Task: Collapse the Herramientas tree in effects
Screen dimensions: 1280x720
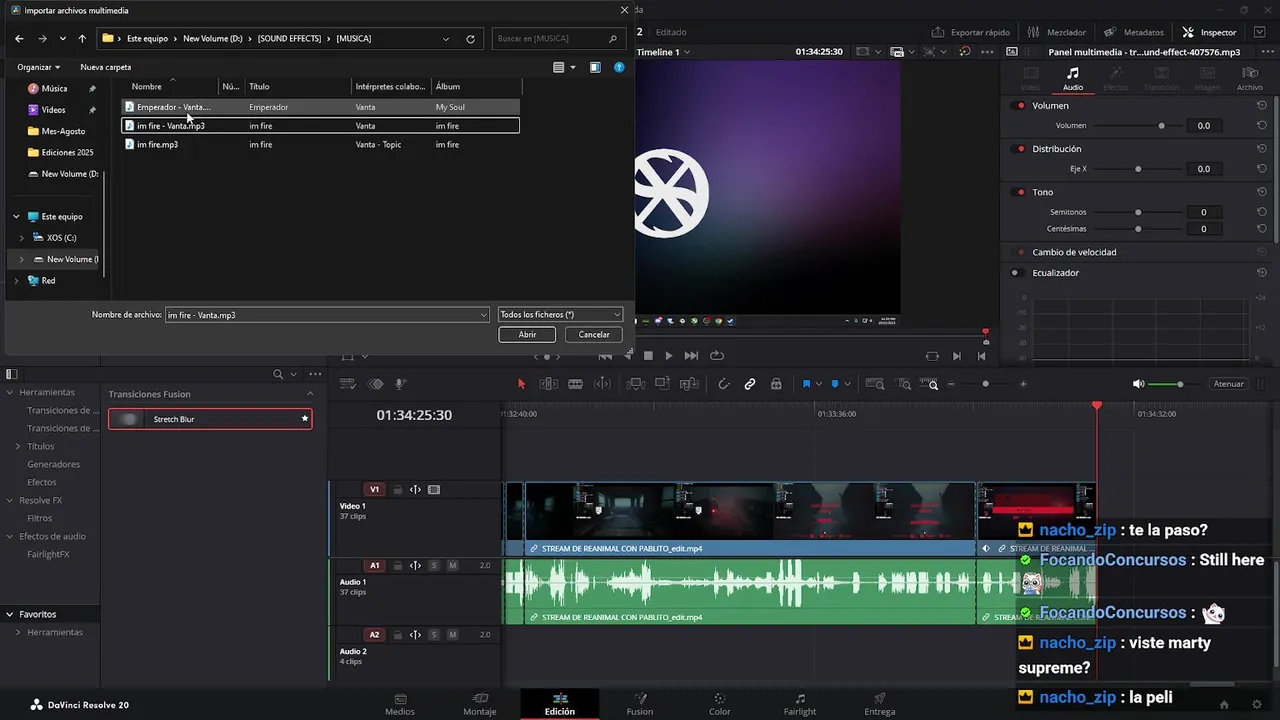Action: pyautogui.click(x=10, y=392)
